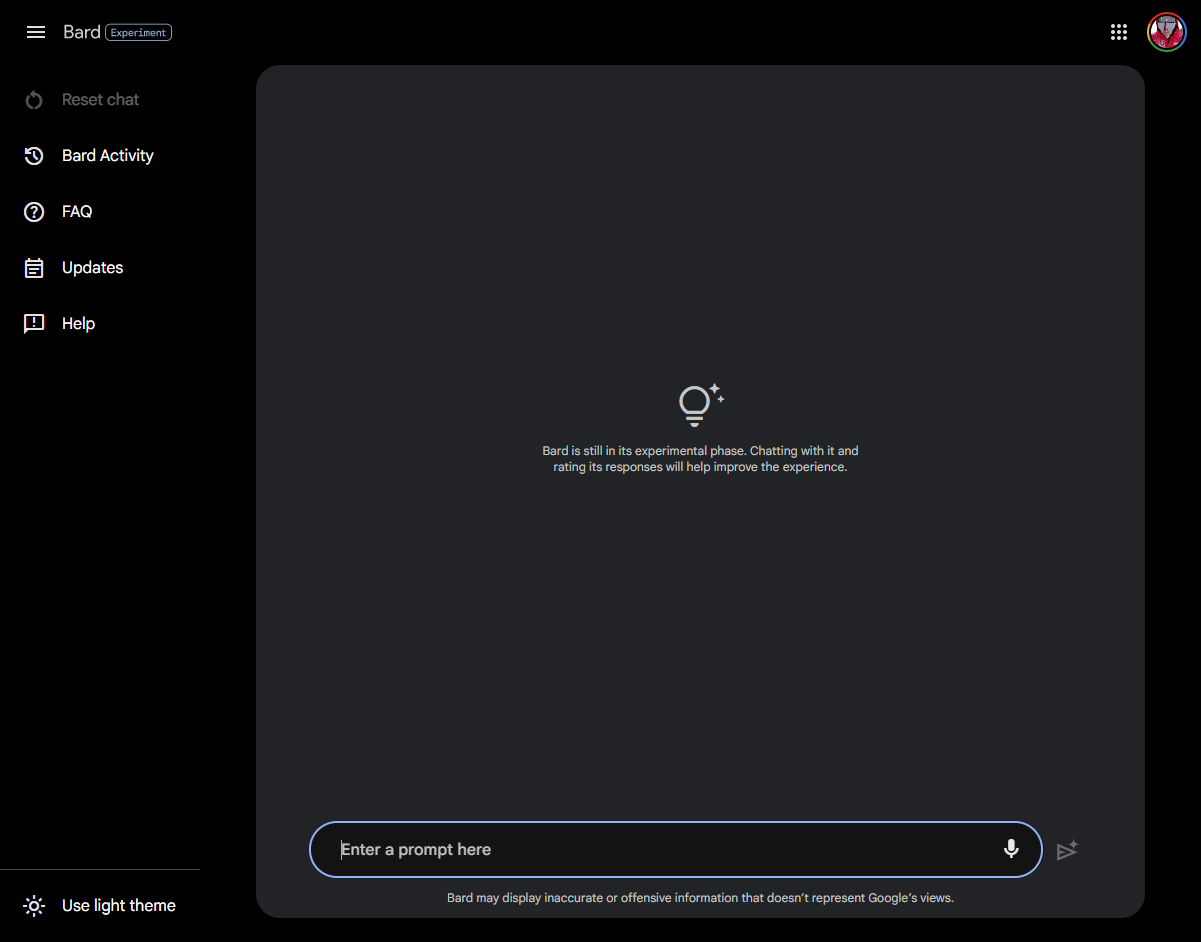The width and height of the screenshot is (1201, 942).
Task: Open the Google apps grid launcher
Action: [x=1119, y=32]
